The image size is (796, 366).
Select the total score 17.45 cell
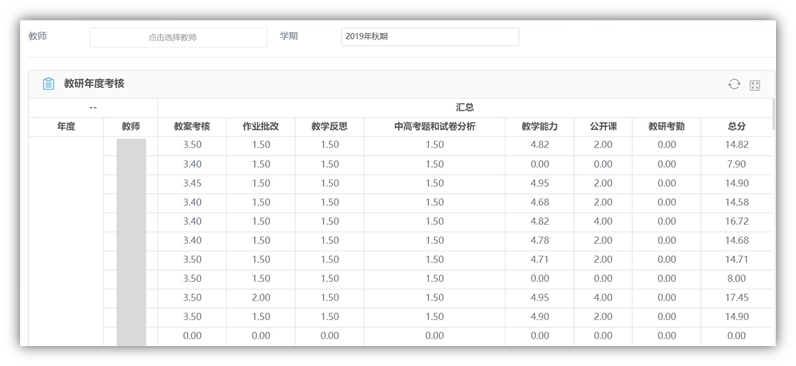click(737, 297)
